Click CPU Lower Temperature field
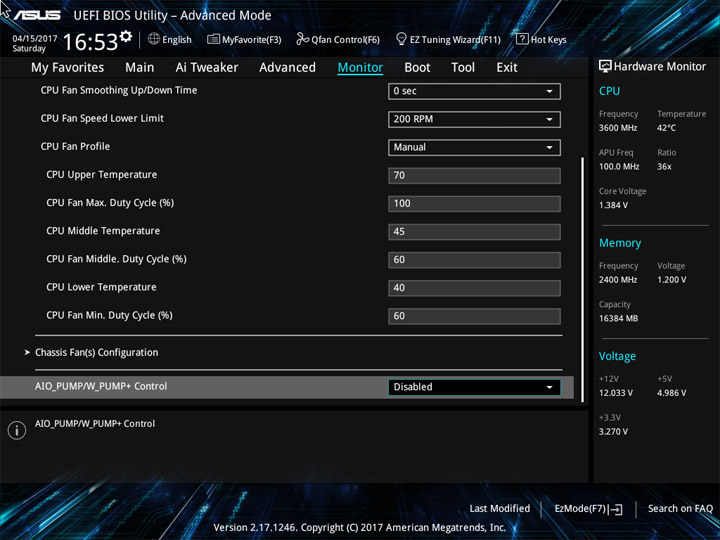 474,288
